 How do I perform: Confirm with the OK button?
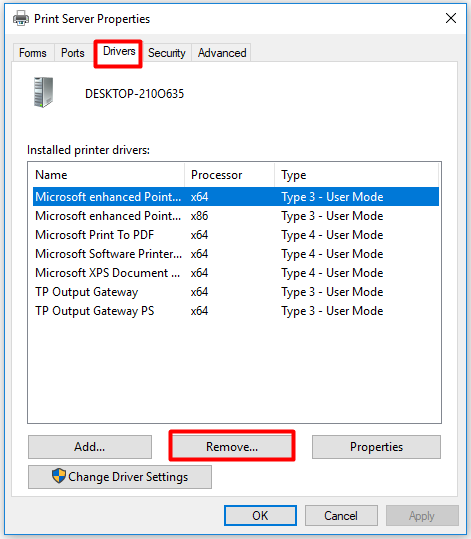pos(260,516)
